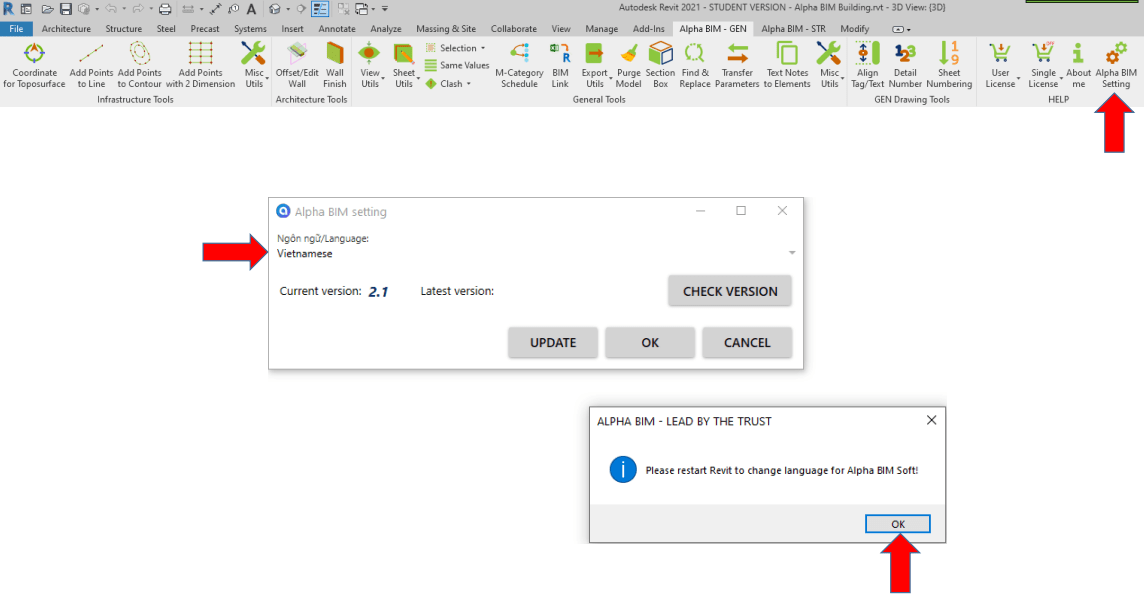The width and height of the screenshot is (1144, 594).
Task: Expand the Single License dropdown
Action: pyautogui.click(x=1044, y=65)
